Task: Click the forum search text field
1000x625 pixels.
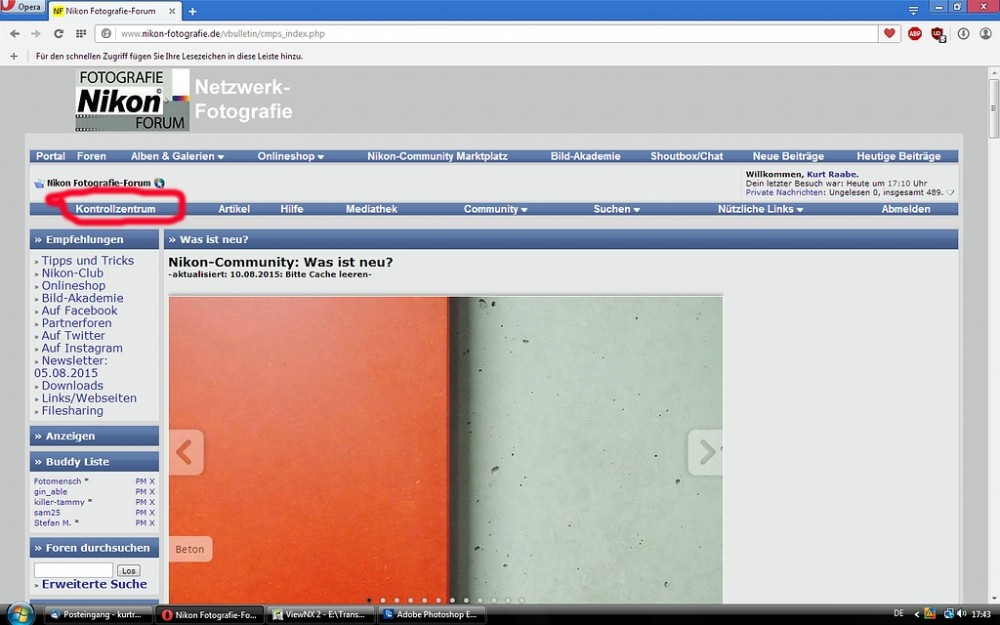Action: 73,570
